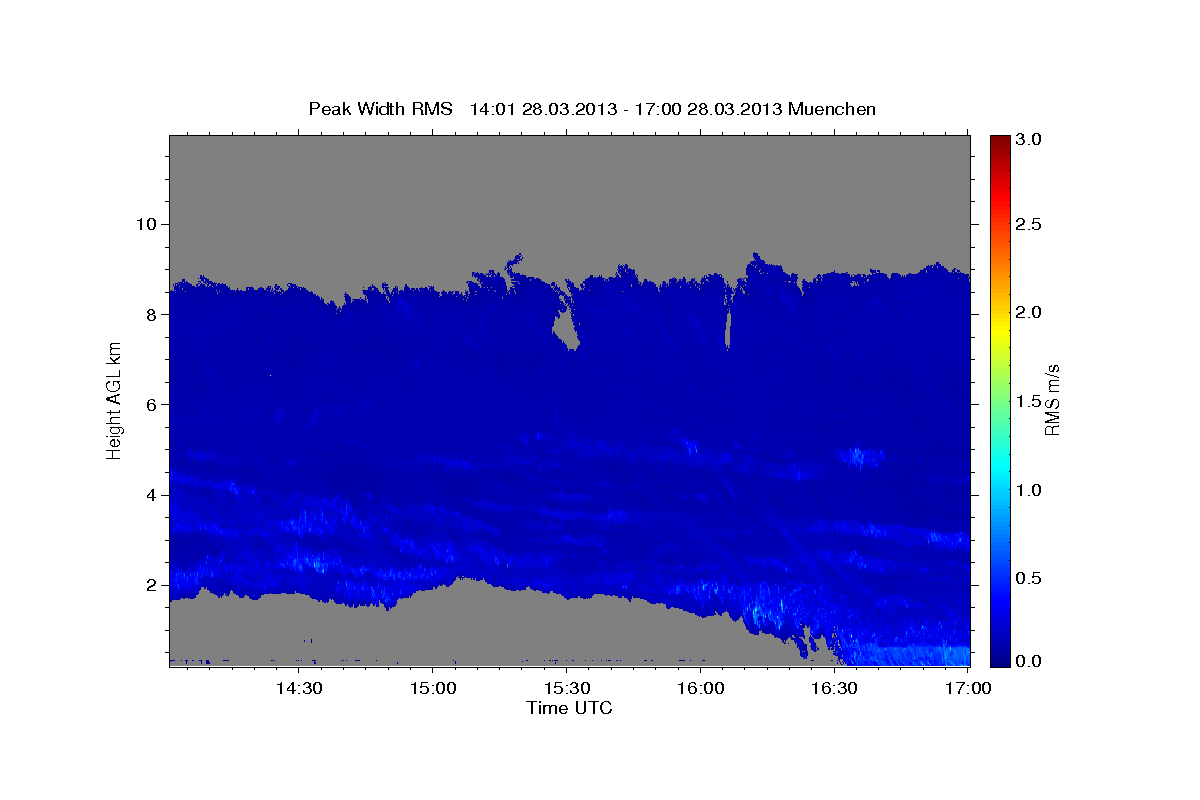Click the colorbar value '0.5'
1200x800 pixels.
click(x=1027, y=578)
